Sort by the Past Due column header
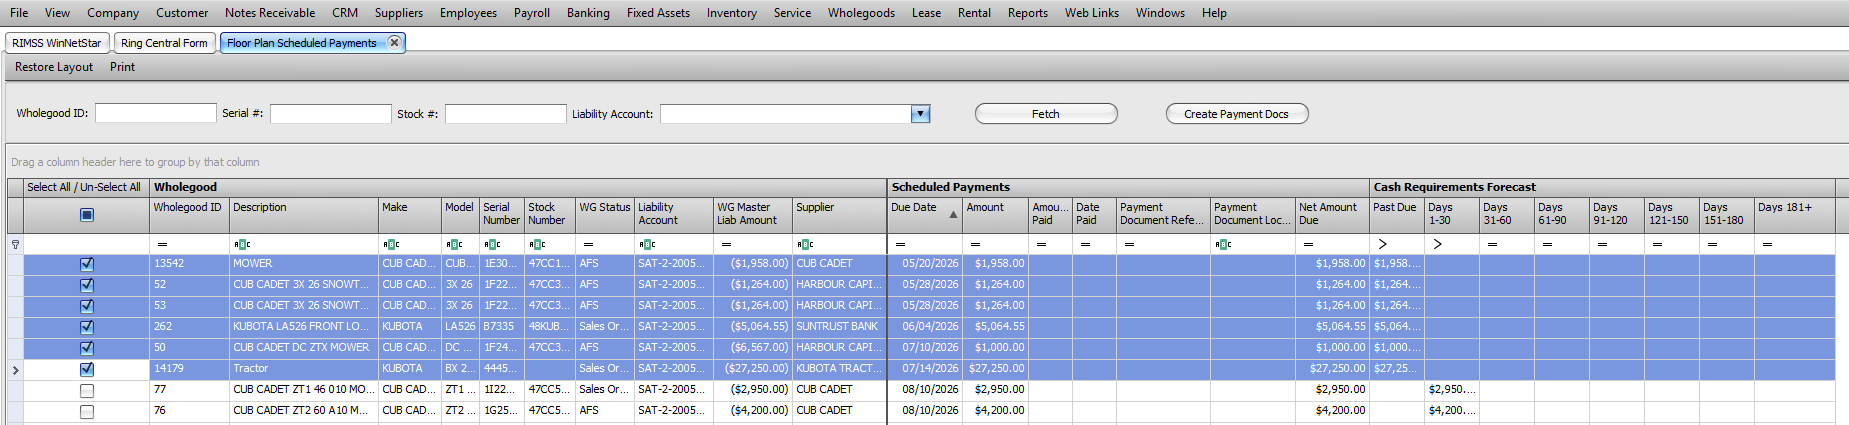Image resolution: width=1849 pixels, height=425 pixels. (x=1396, y=214)
